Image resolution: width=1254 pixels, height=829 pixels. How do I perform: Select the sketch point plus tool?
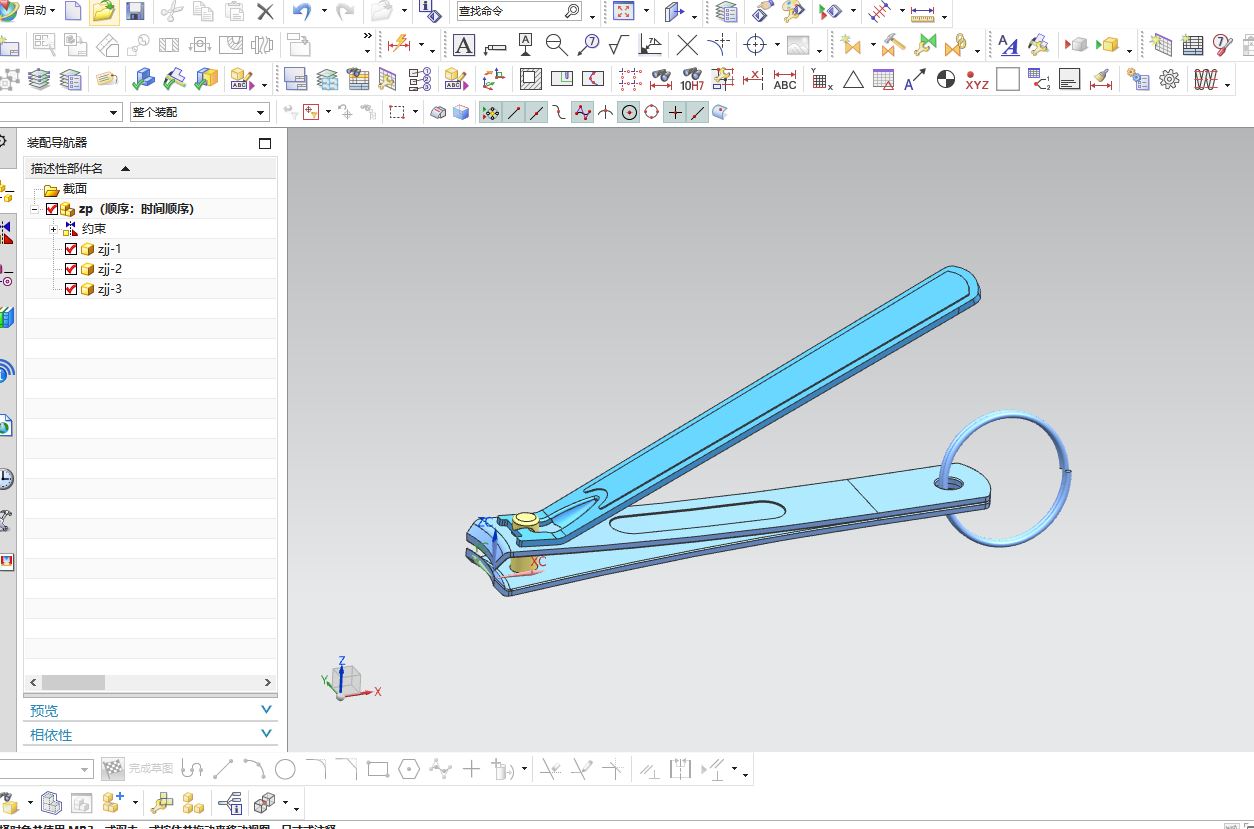pyautogui.click(x=471, y=769)
